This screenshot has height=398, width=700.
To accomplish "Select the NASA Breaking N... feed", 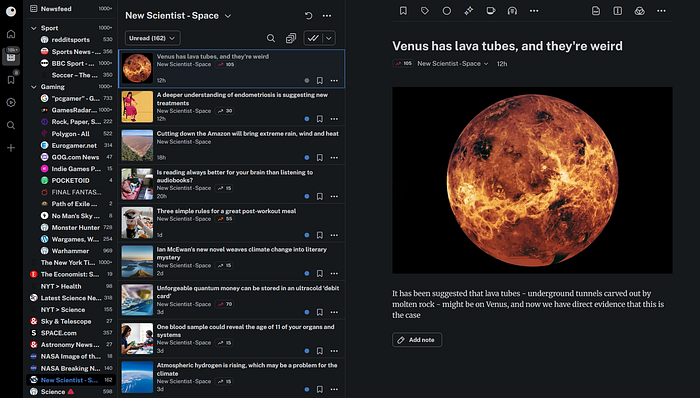I will pos(71,368).
